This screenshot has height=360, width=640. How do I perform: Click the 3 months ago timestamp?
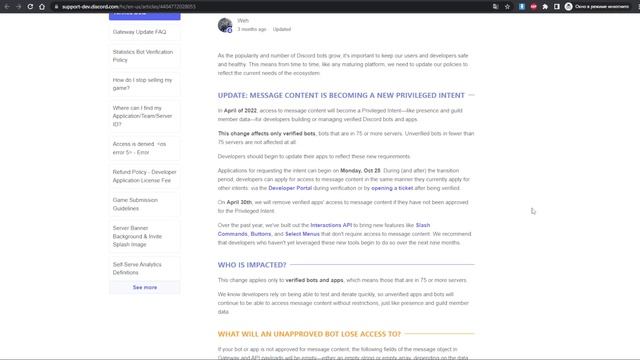(251, 29)
